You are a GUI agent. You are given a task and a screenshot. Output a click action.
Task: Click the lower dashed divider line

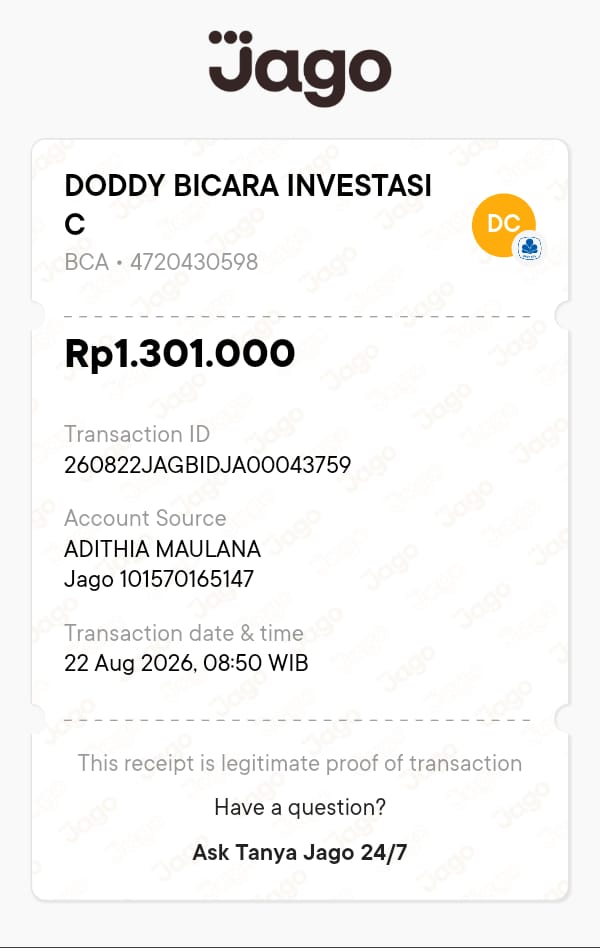[297, 720]
